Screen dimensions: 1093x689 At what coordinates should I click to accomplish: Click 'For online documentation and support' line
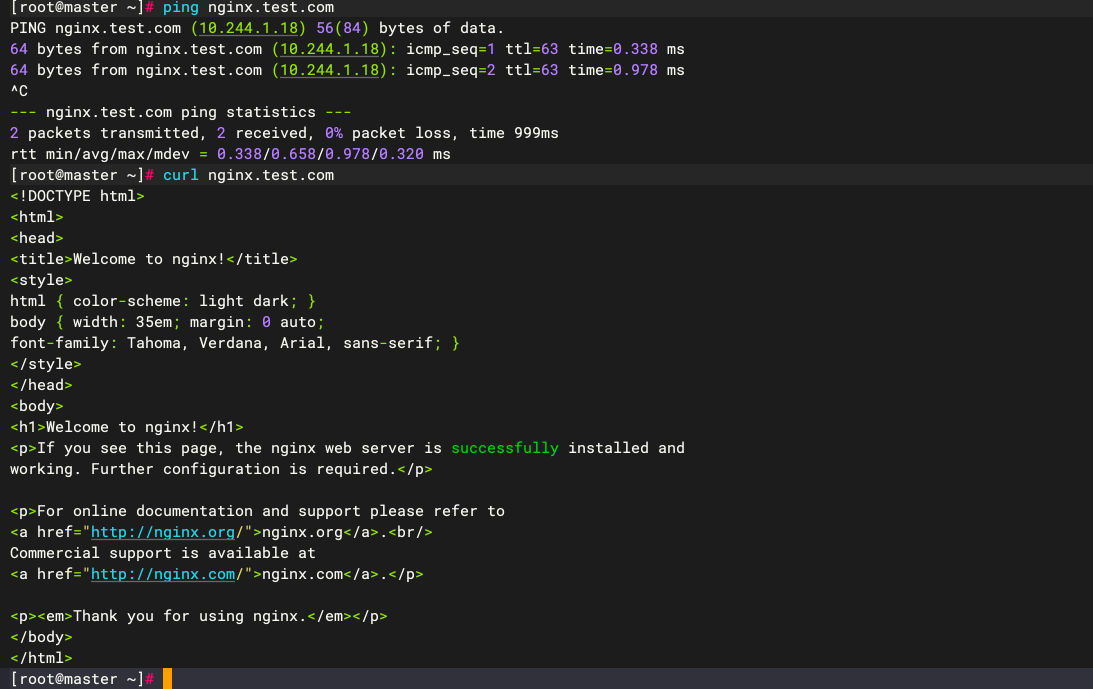coord(257,510)
